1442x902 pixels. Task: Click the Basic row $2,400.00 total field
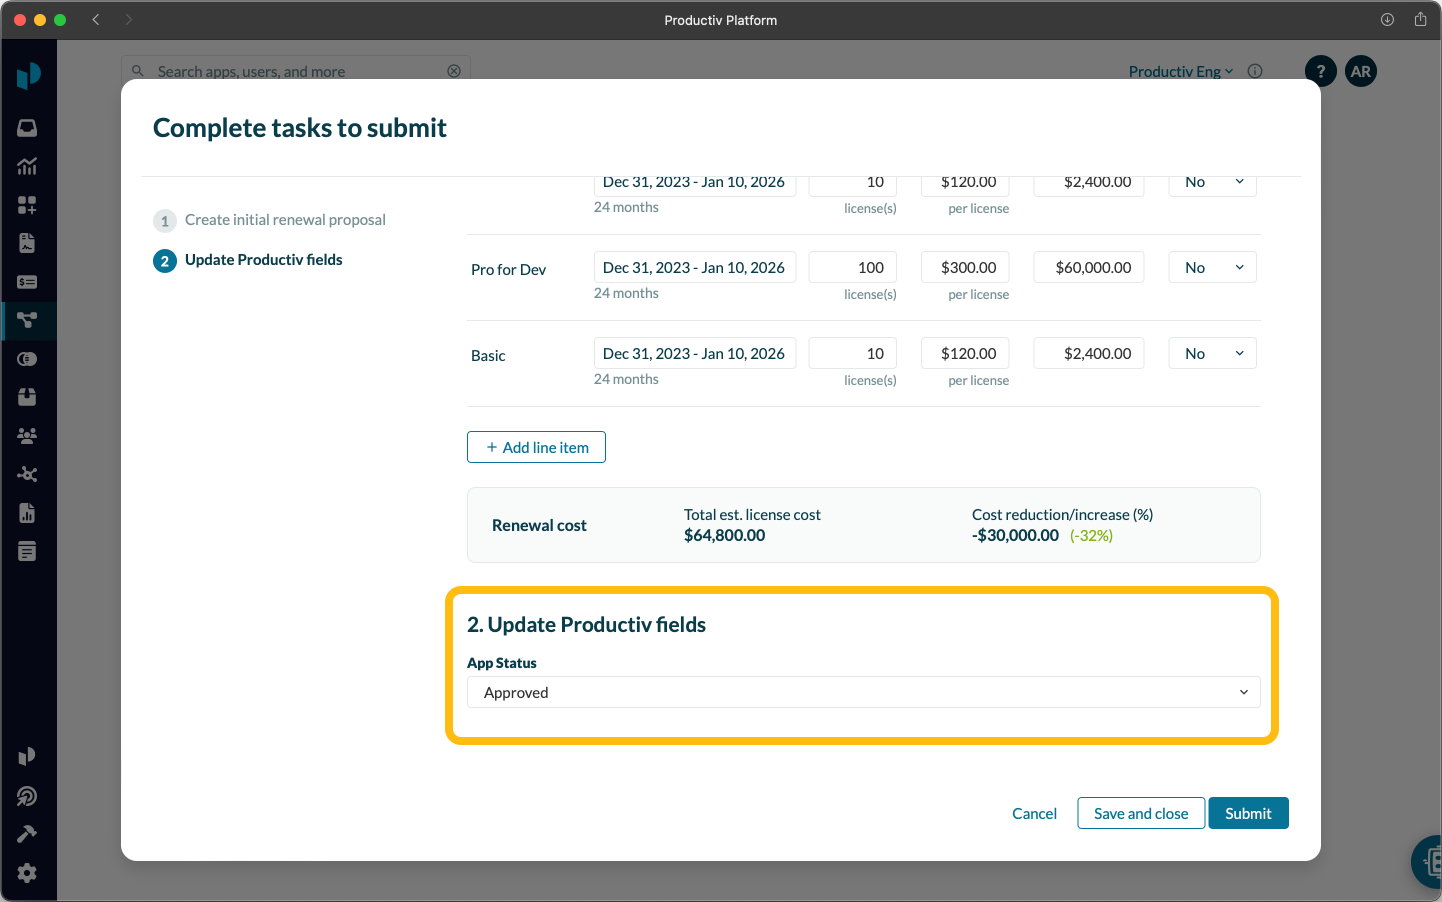click(x=1089, y=353)
